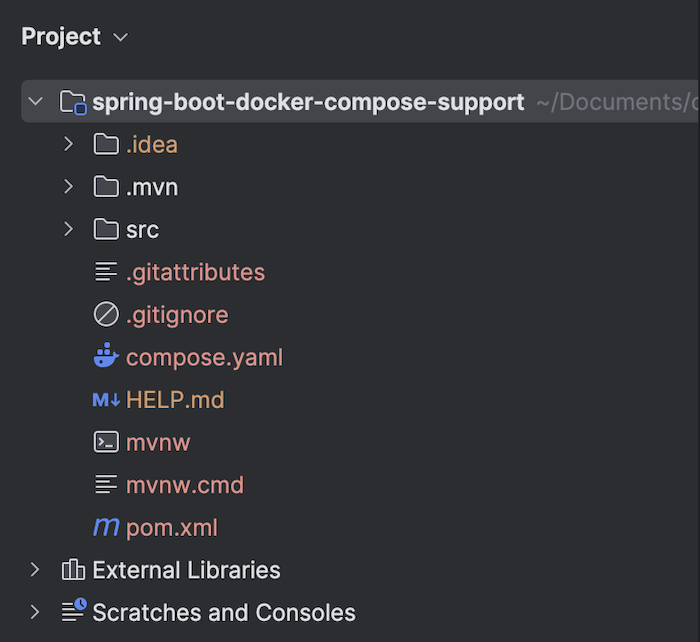
Task: Select pom.xml in the project tree
Action: point(172,528)
